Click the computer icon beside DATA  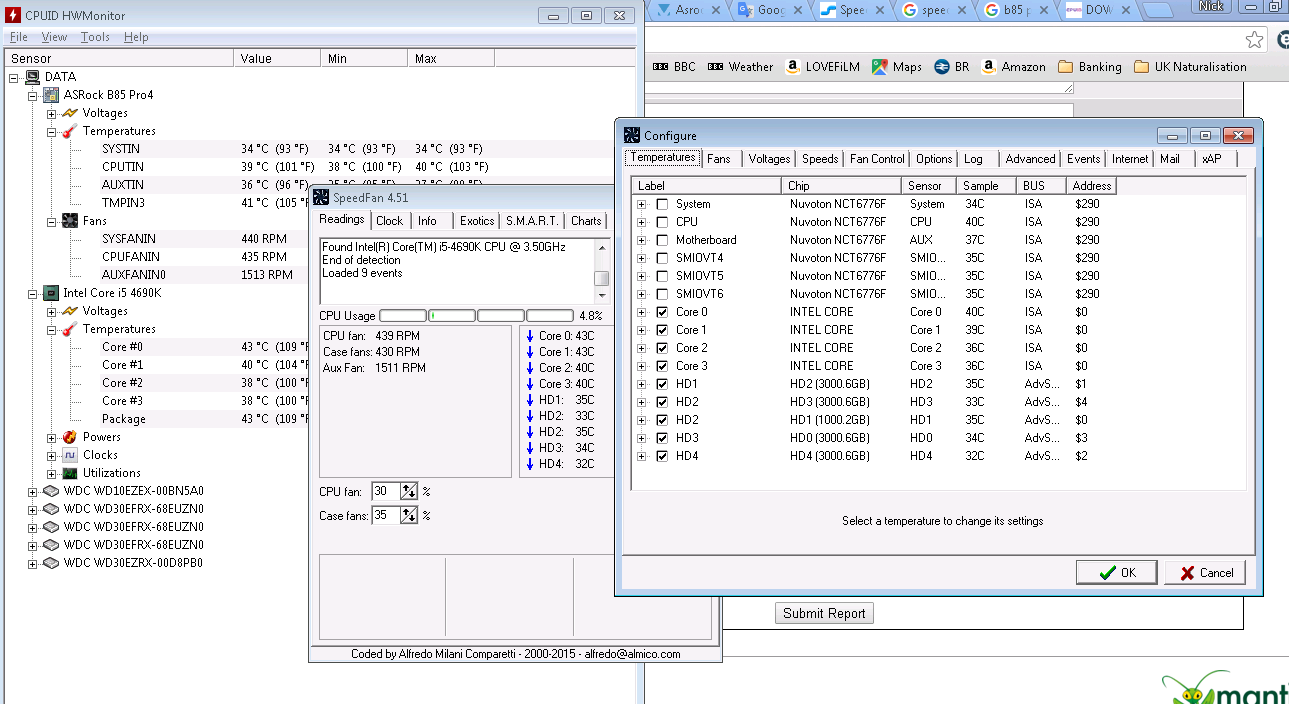tap(34, 77)
